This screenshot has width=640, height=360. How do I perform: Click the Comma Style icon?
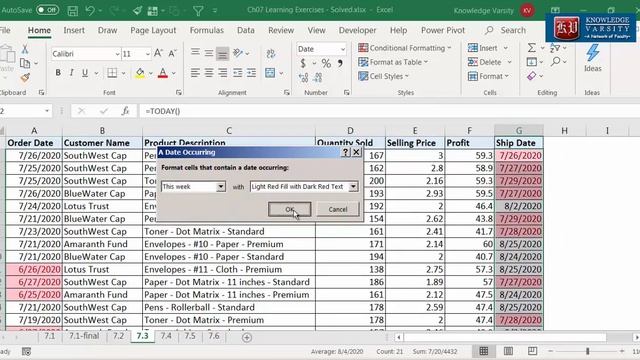click(340, 63)
